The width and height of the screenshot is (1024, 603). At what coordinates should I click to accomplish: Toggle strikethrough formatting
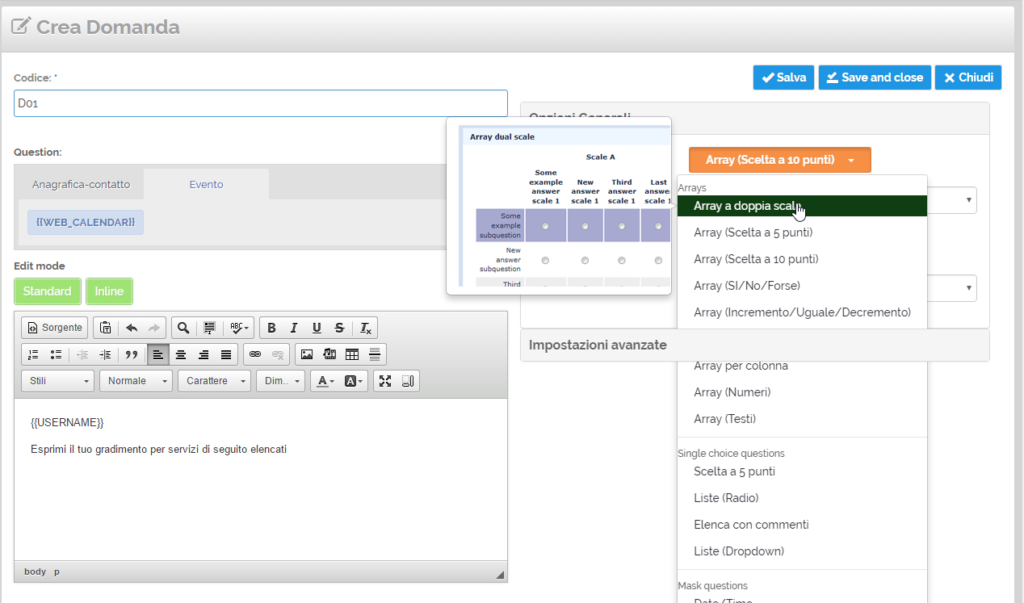pyautogui.click(x=339, y=328)
